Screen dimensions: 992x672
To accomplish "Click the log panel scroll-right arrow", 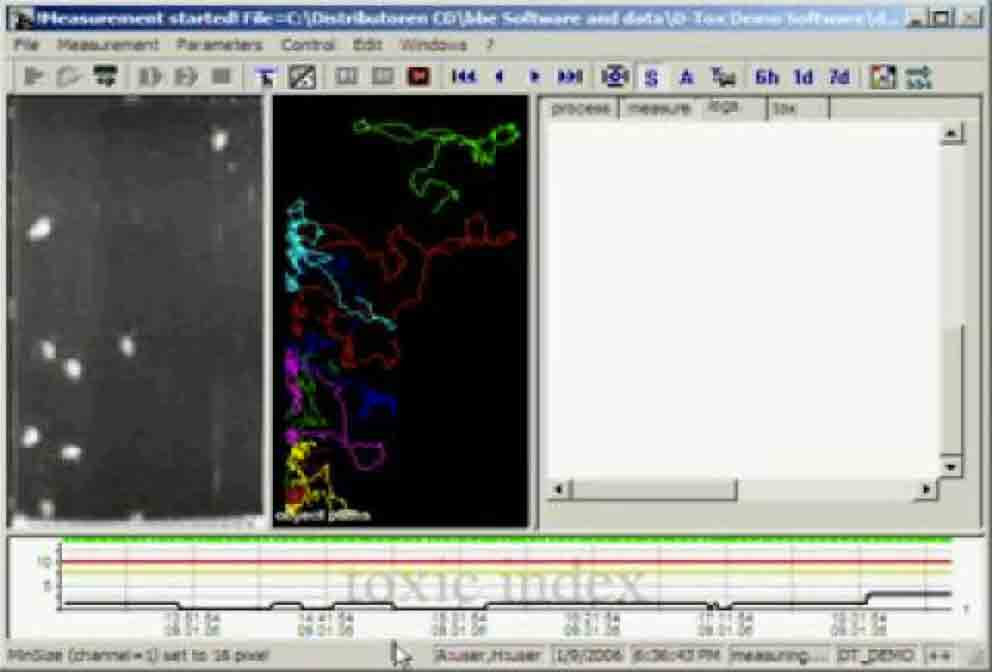I will coord(926,489).
